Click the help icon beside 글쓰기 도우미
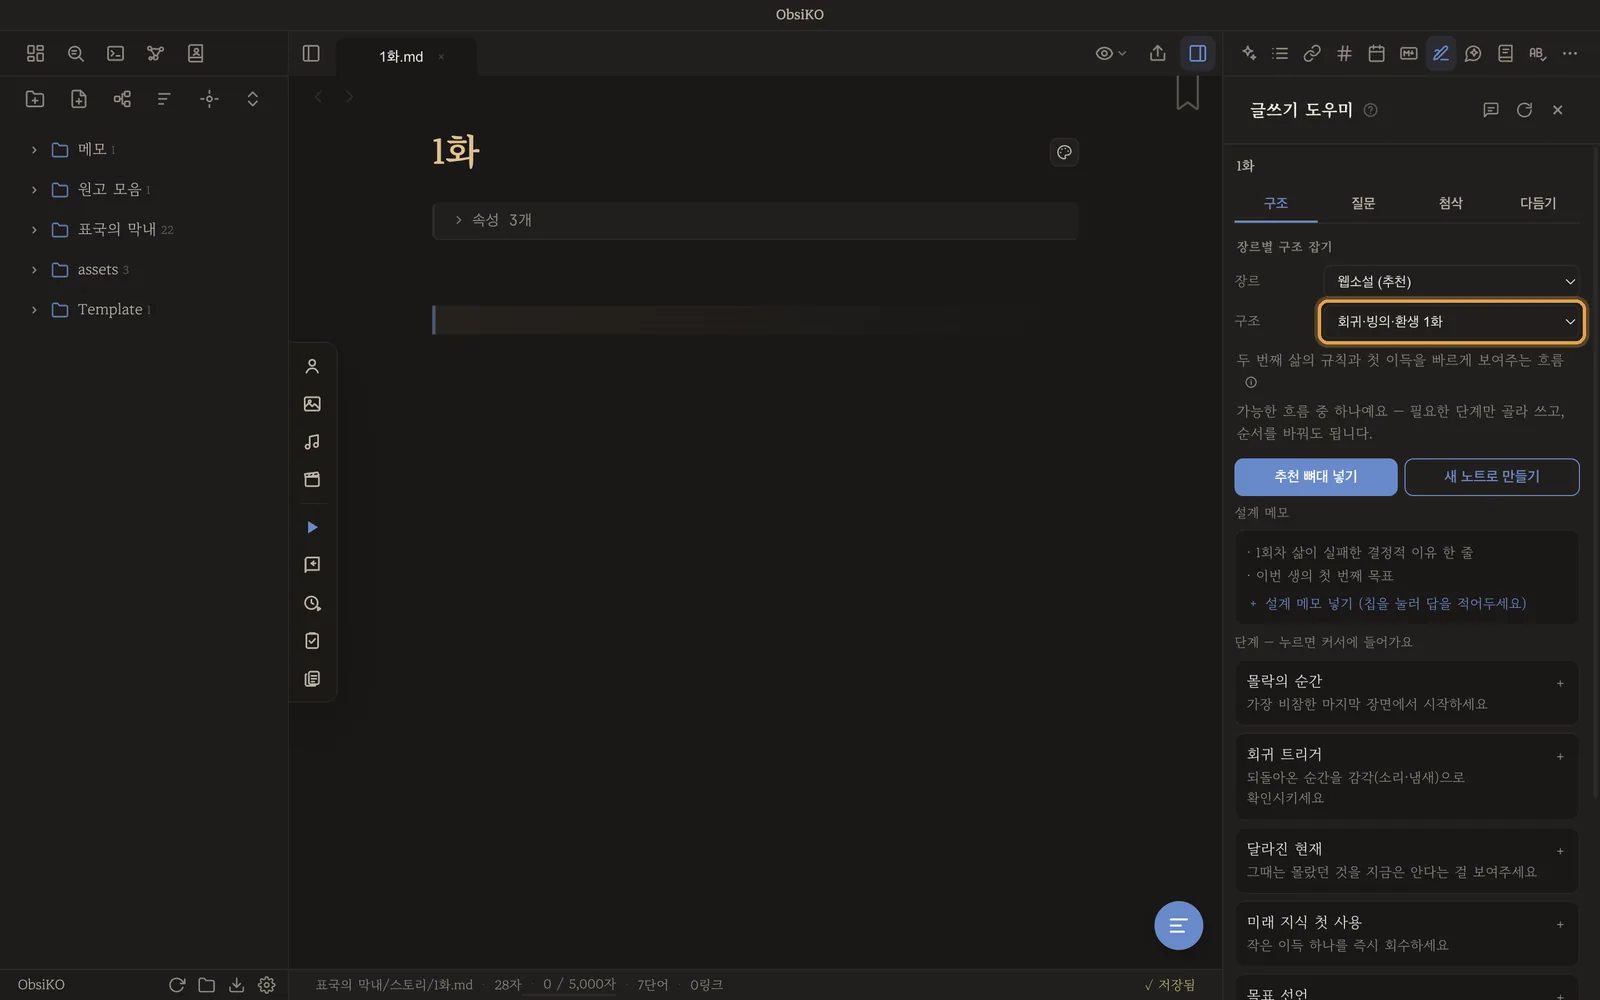 pyautogui.click(x=1371, y=110)
